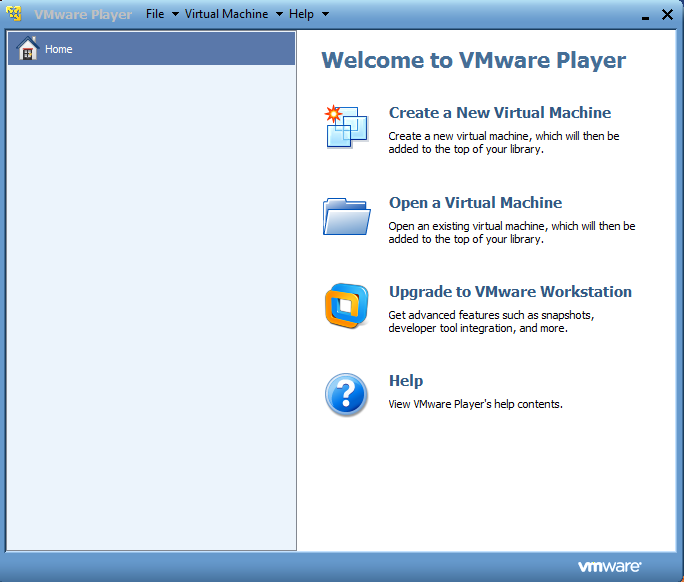Expand the Virtual Machine dropdown arrow
Image resolution: width=684 pixels, height=582 pixels.
pos(279,14)
